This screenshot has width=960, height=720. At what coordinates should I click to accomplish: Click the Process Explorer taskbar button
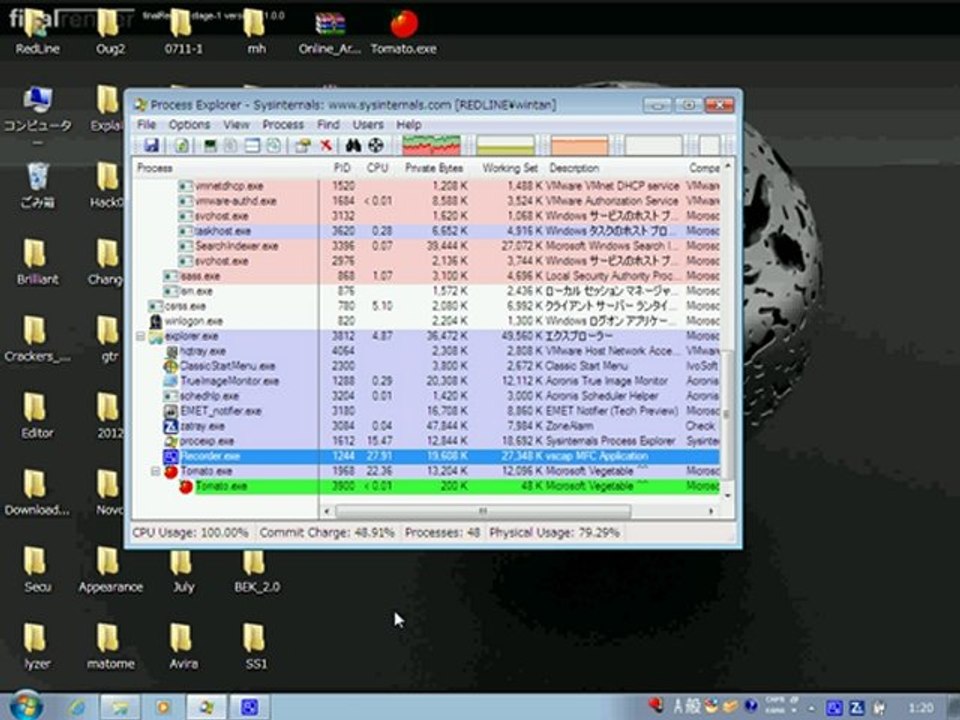click(x=206, y=707)
